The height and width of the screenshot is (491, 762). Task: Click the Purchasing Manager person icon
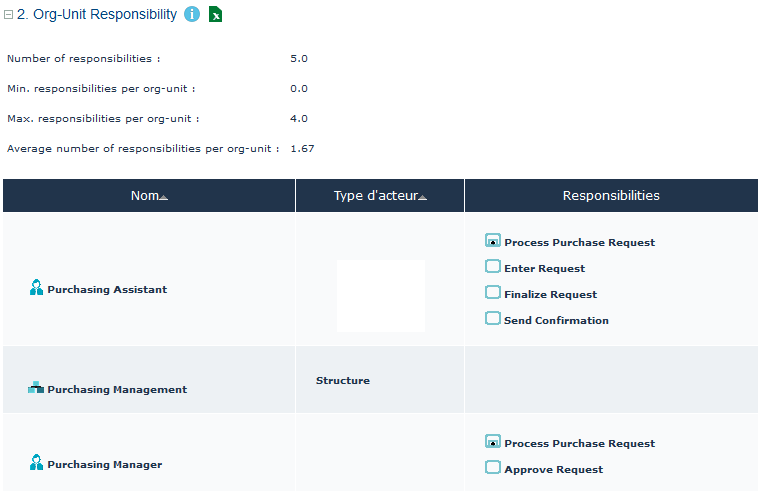point(37,464)
